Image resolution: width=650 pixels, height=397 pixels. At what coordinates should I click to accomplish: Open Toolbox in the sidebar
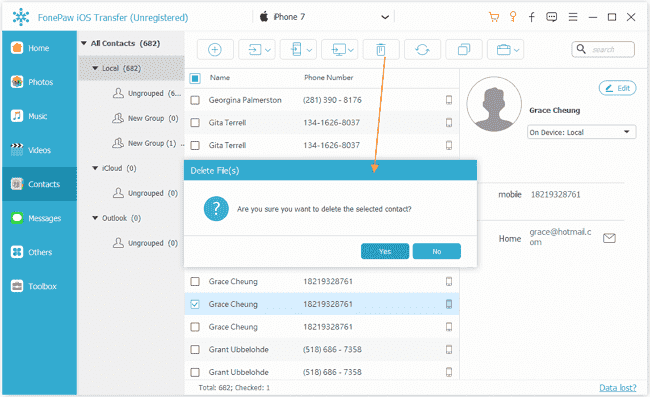[39, 286]
